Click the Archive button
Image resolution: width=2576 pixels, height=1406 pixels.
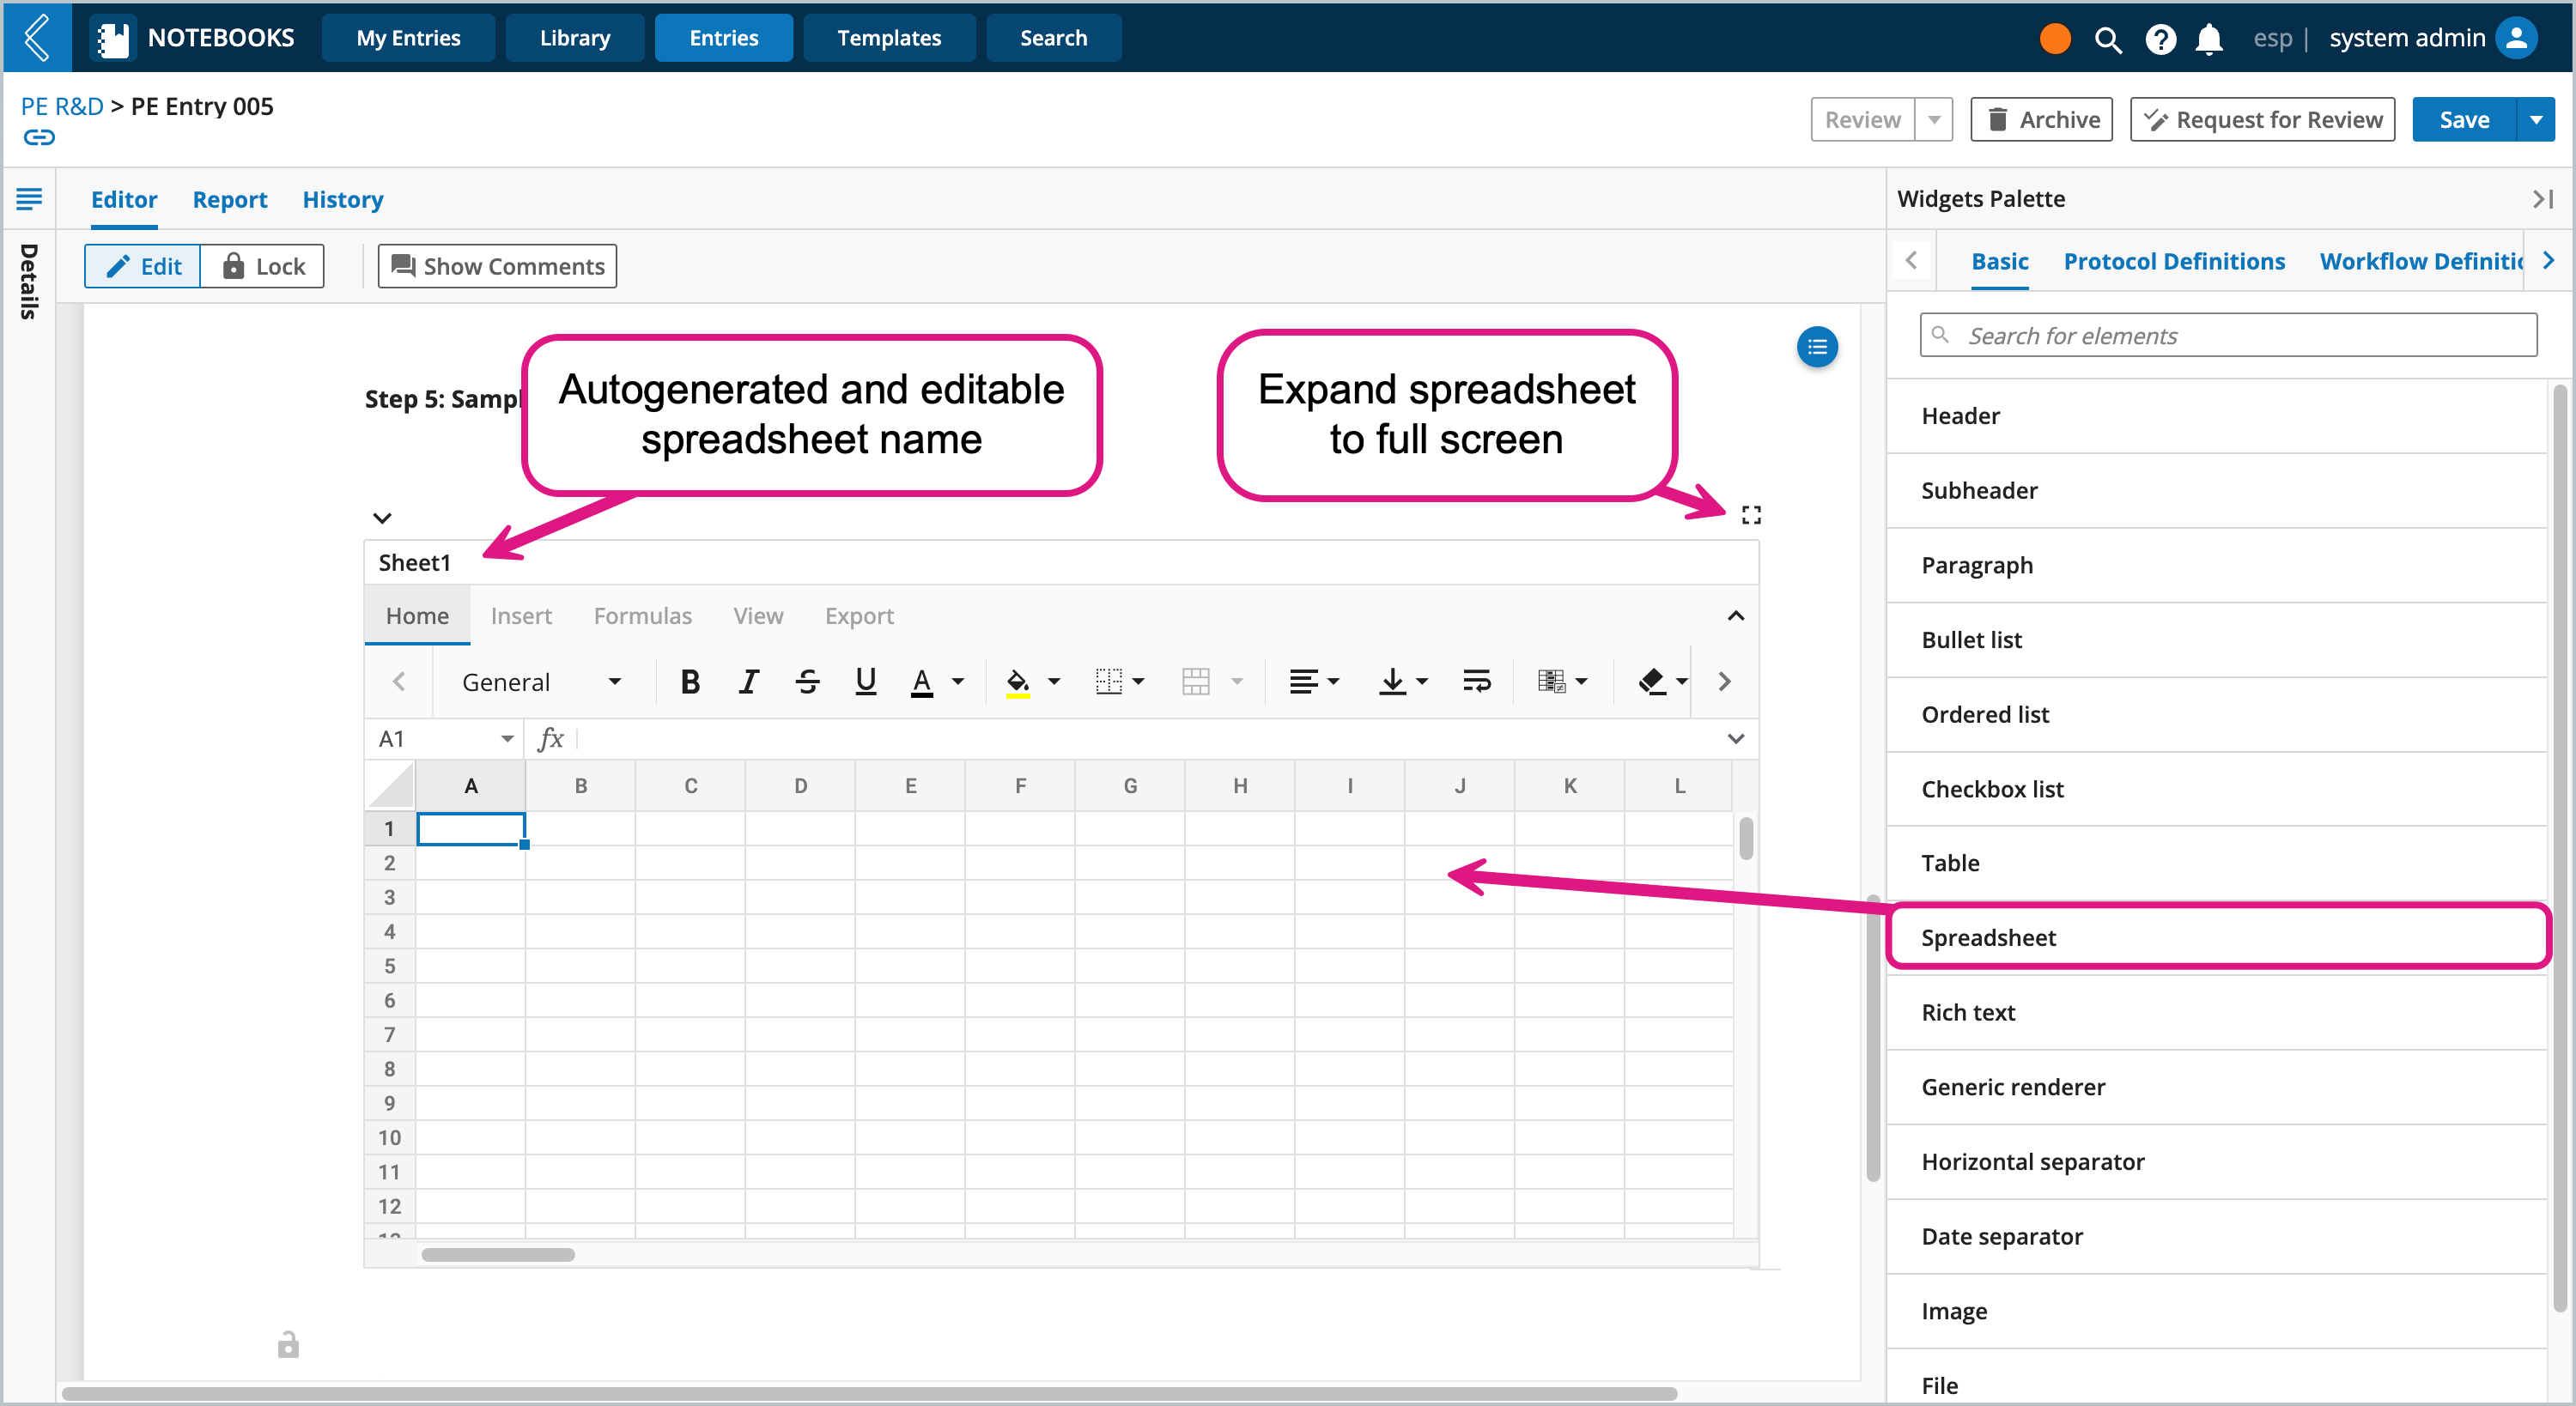point(2041,120)
